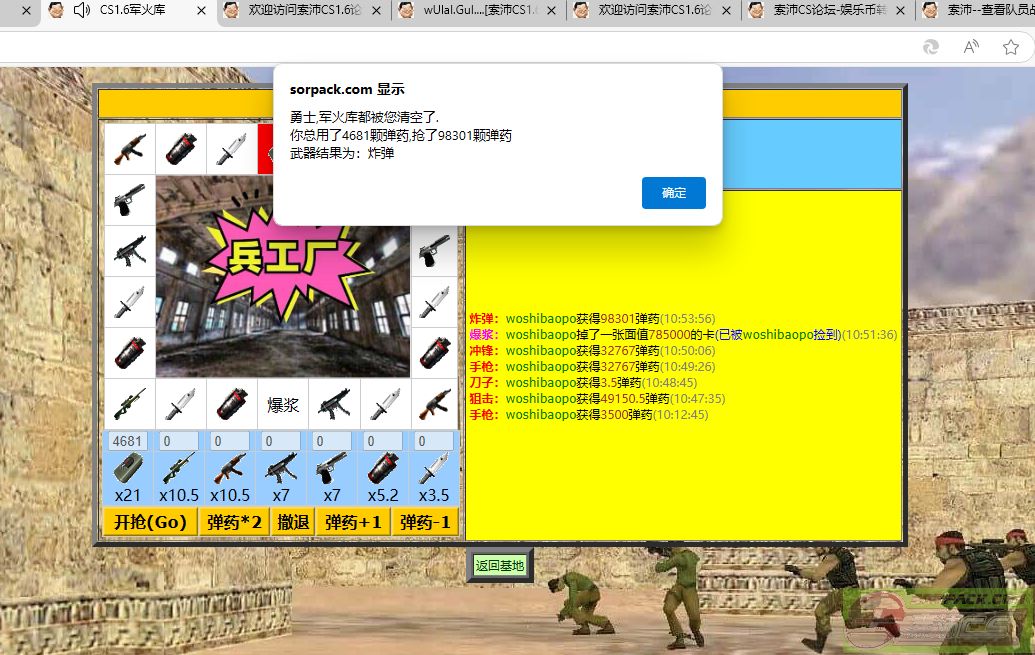Click the grenade tile left of 爆浆 tile
1035x655 pixels.
(232, 403)
